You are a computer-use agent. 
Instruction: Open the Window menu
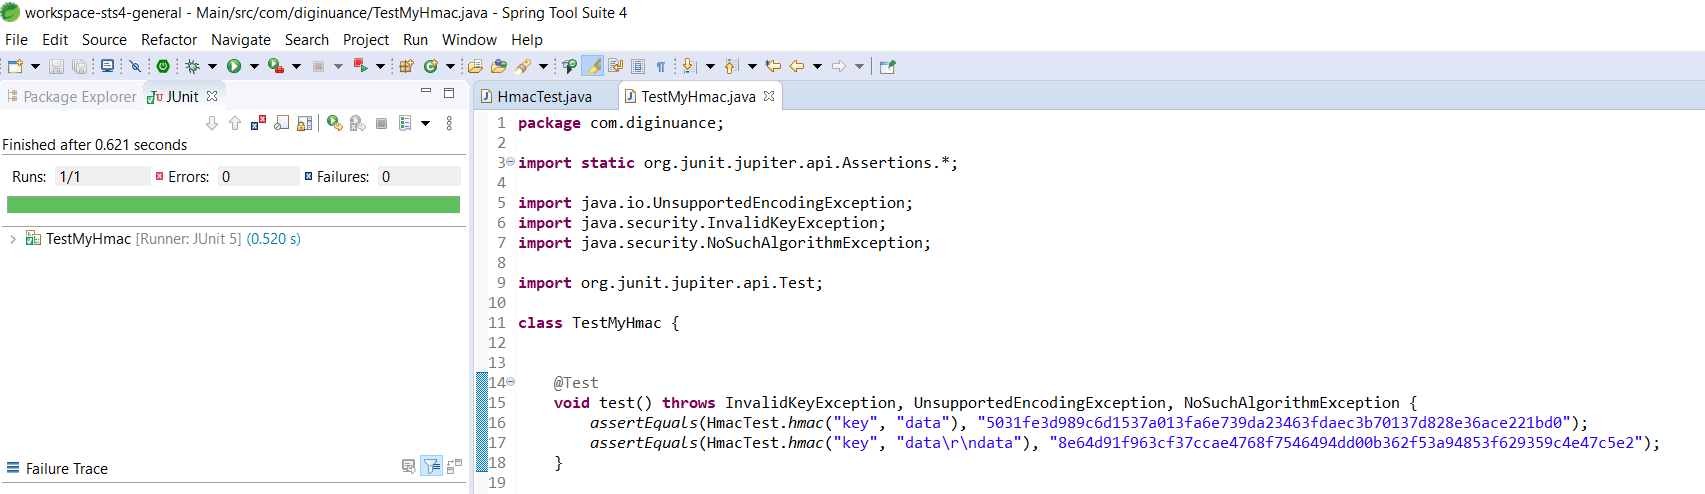(x=469, y=40)
